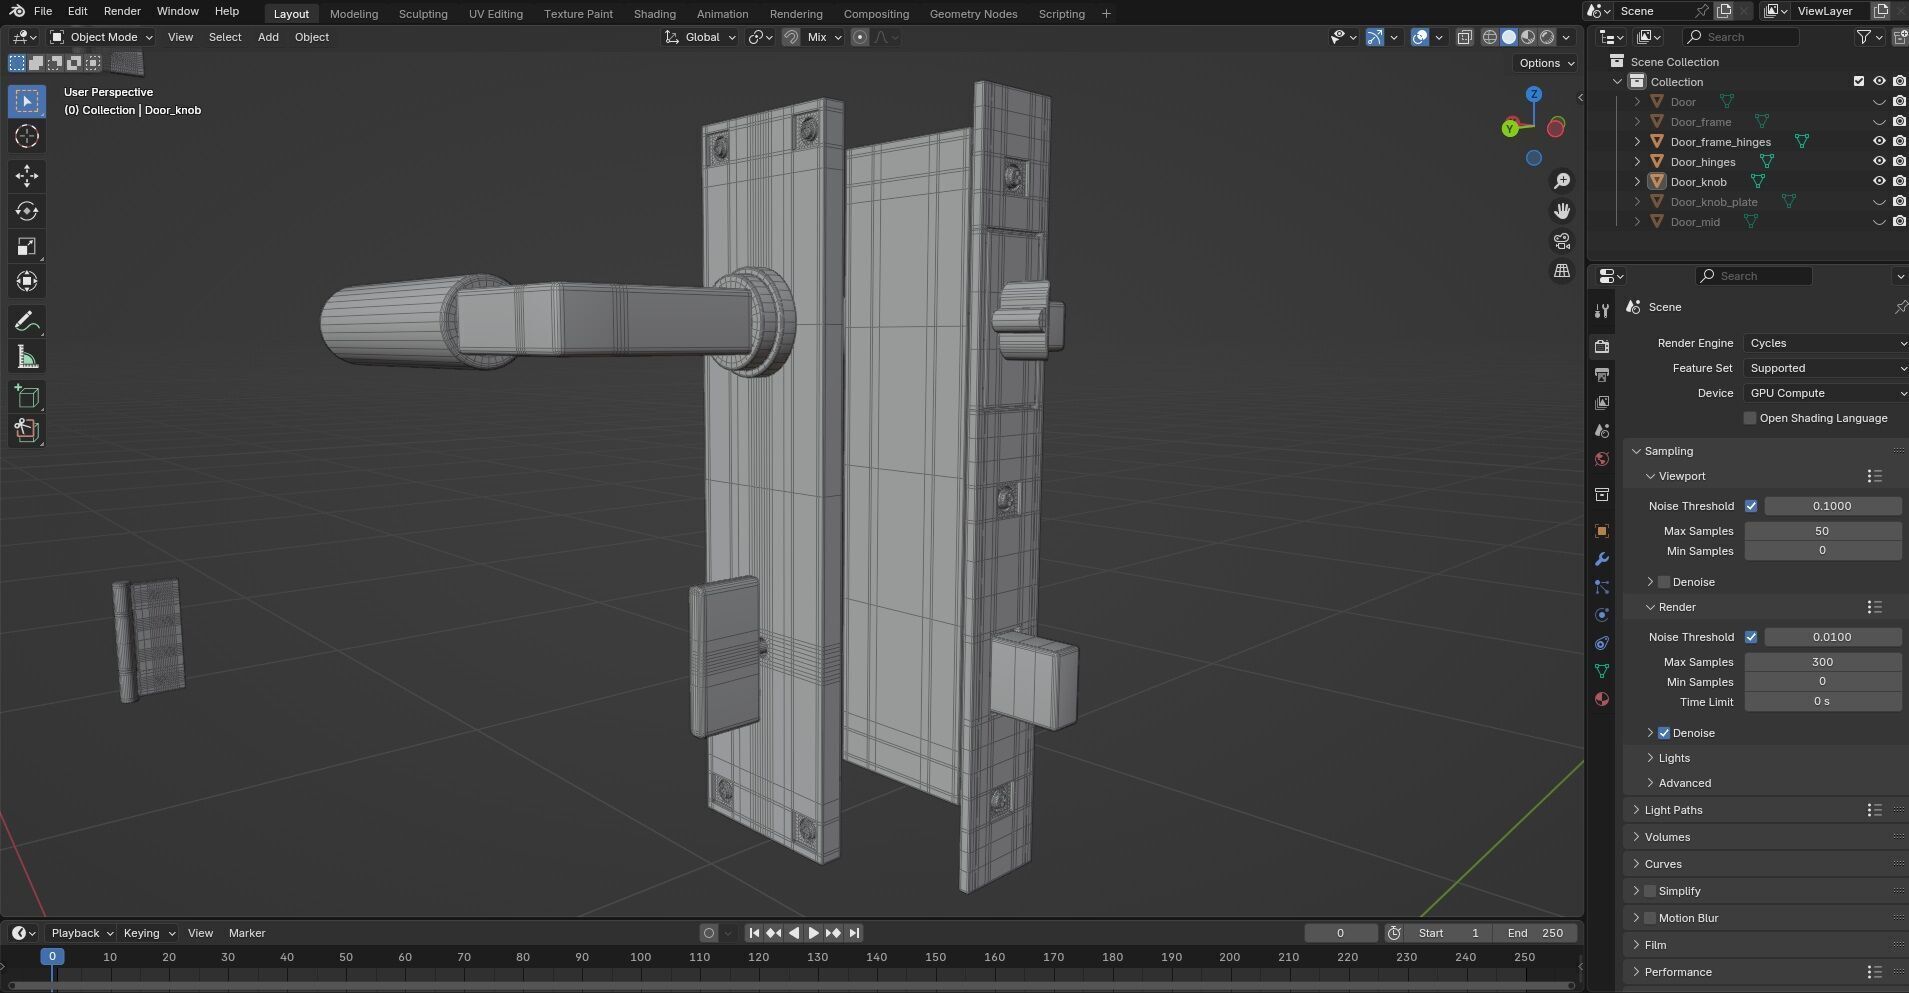Switch to the Modeling workspace tab

pyautogui.click(x=354, y=14)
